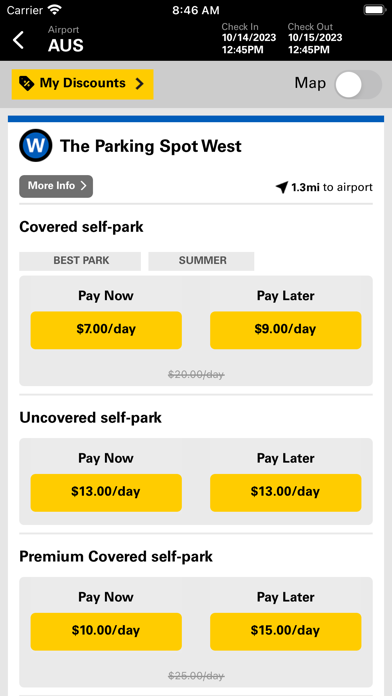Choose Covered Pay Now $7.00/day
The width and height of the screenshot is (392, 696).
[106, 330]
